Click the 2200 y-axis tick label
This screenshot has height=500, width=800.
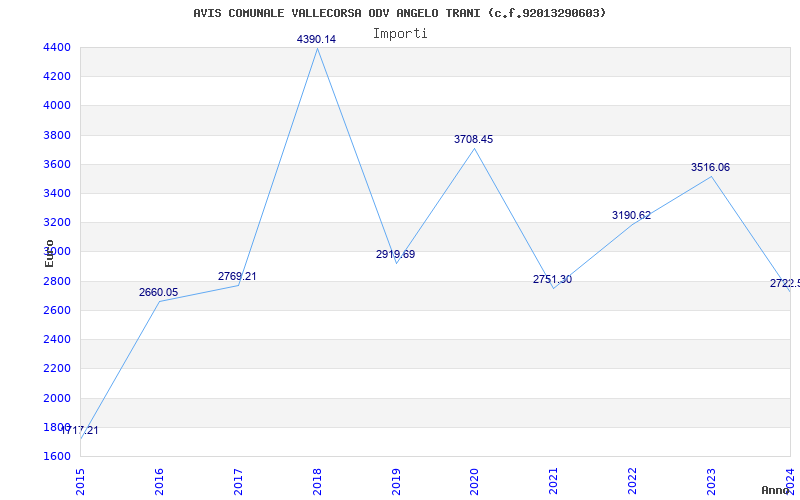(57, 368)
